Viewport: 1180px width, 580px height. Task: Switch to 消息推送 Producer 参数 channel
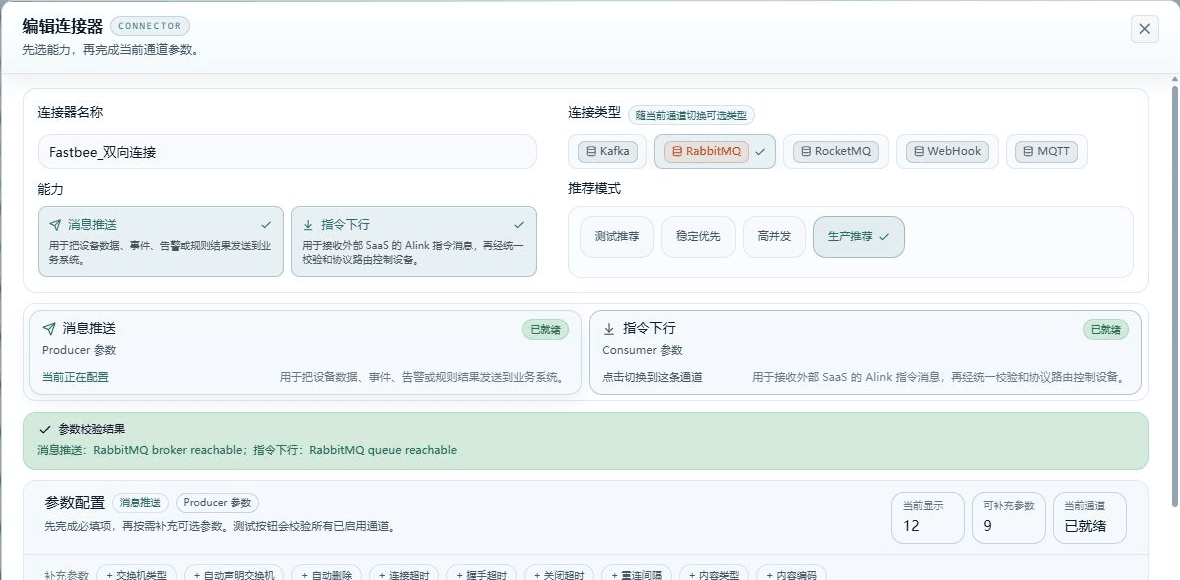point(306,352)
